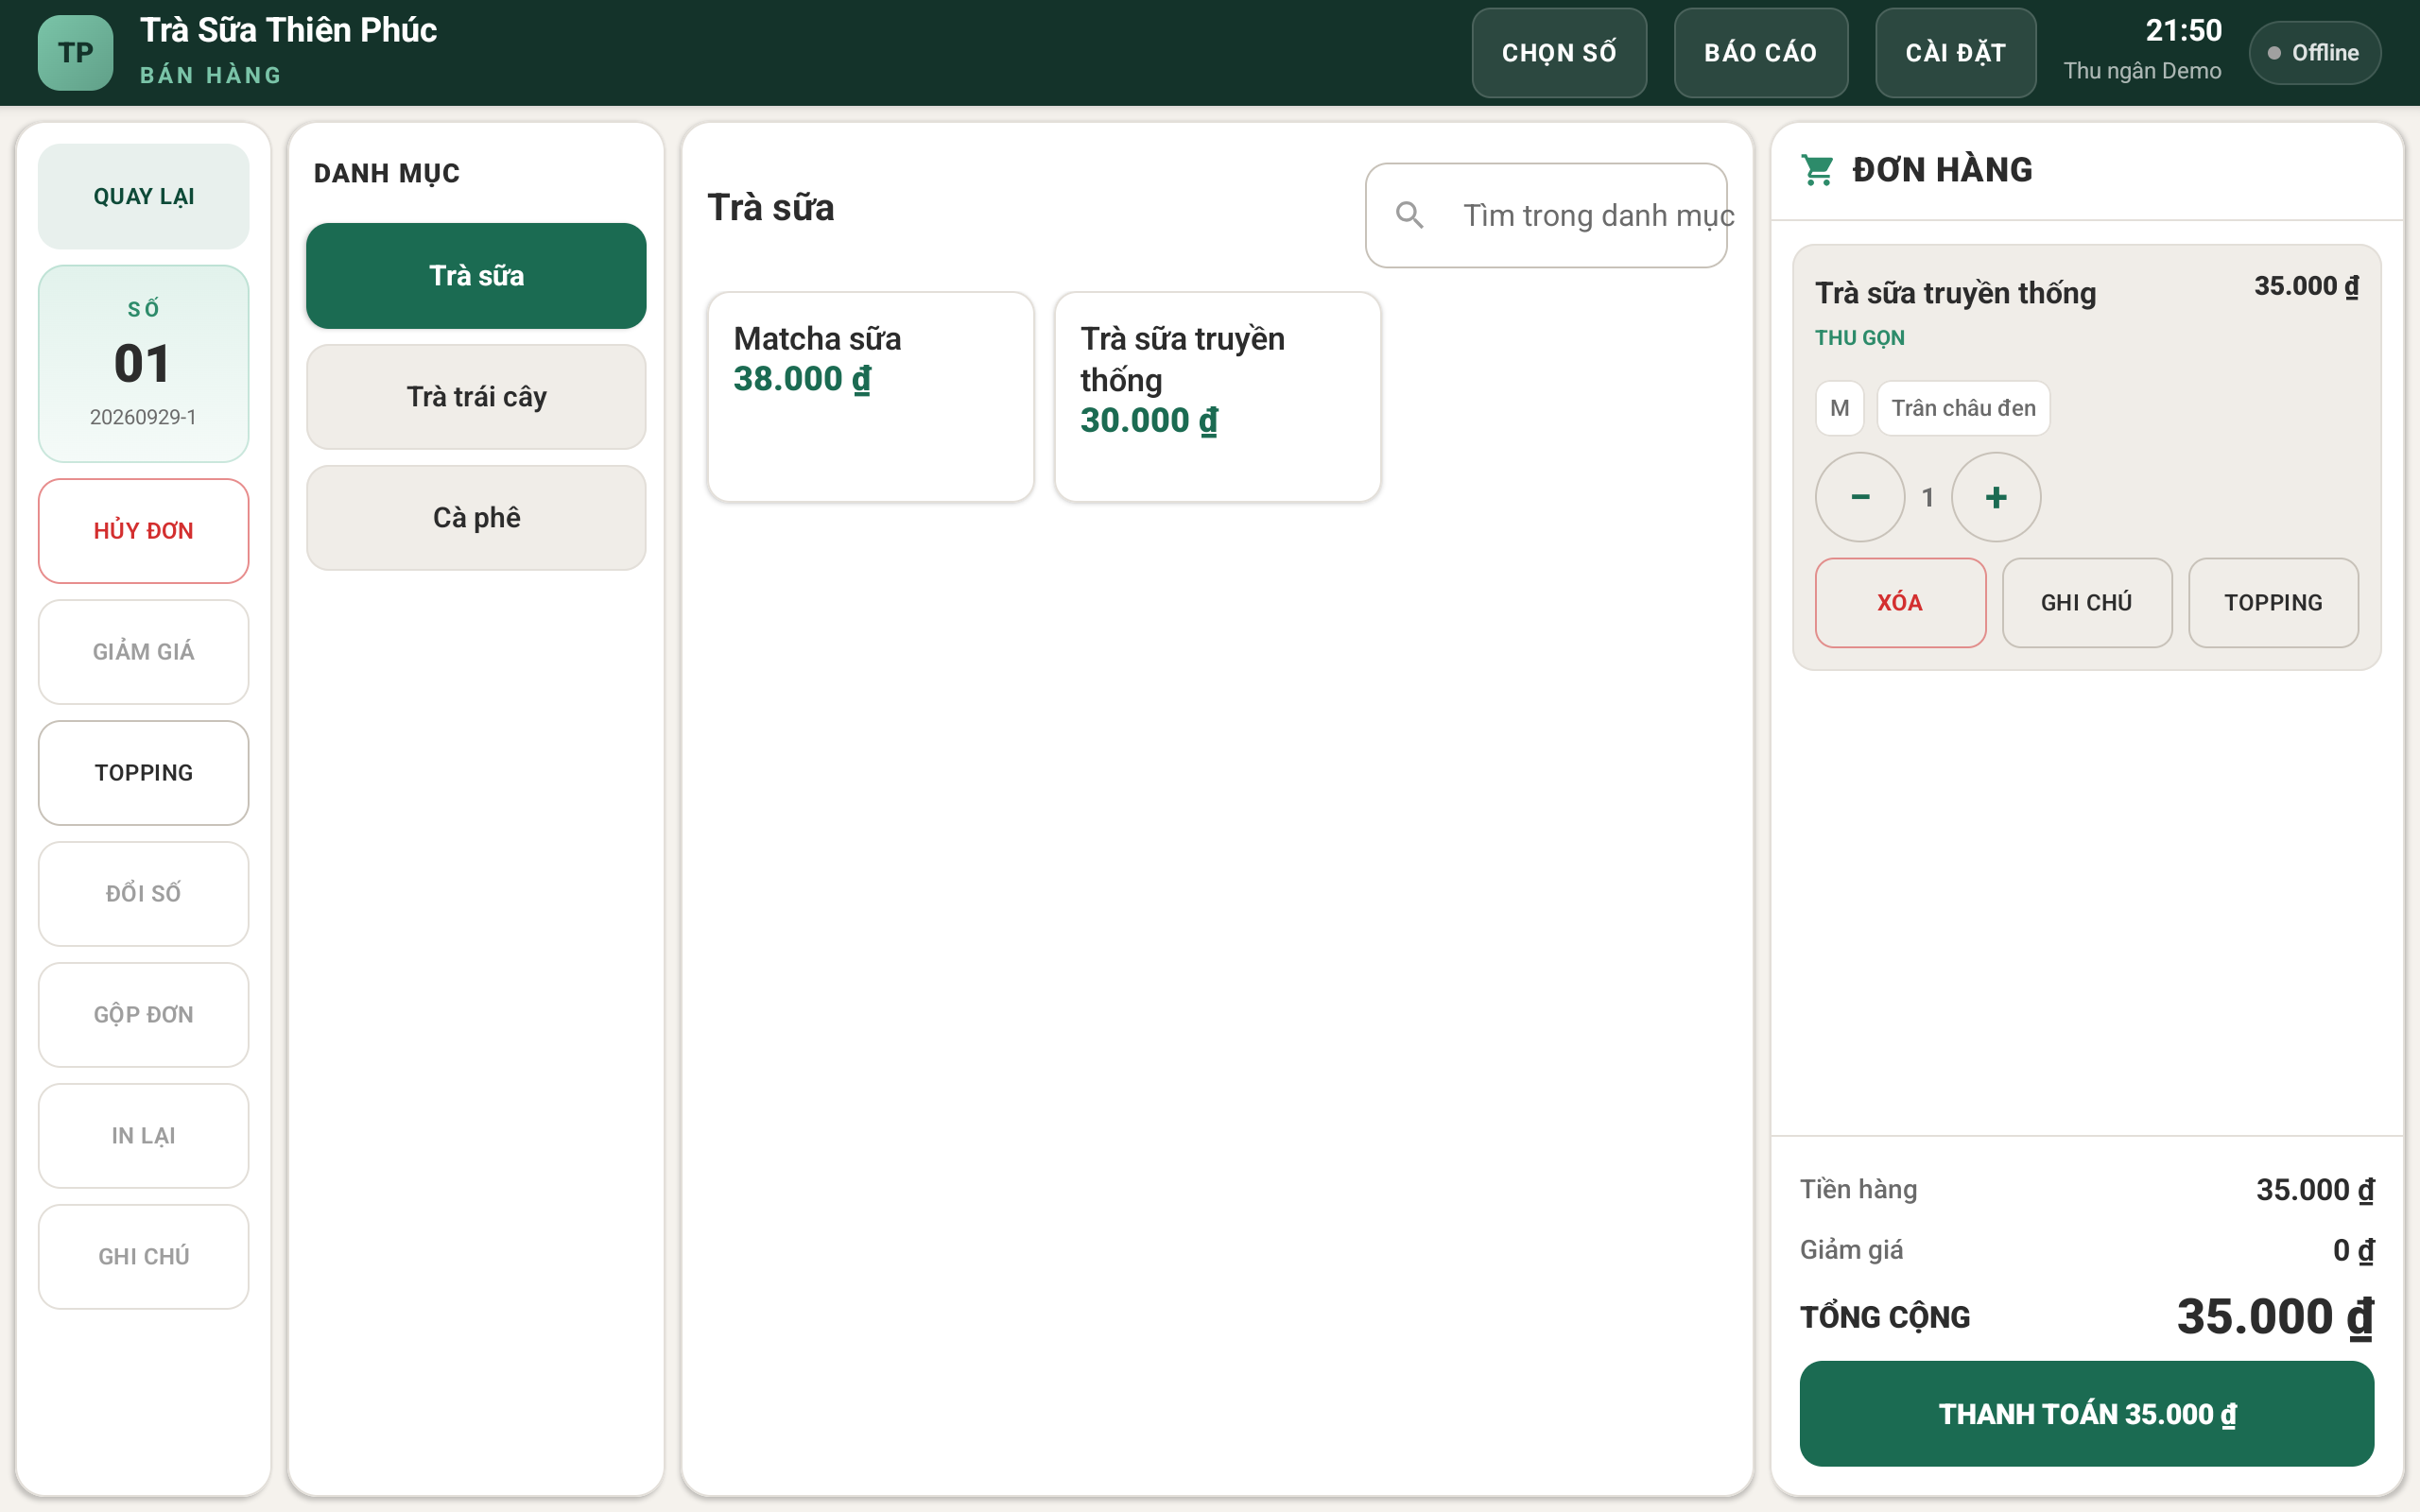Image resolution: width=2420 pixels, height=1512 pixels.
Task: Open CÀI ĐẶT settings
Action: (1956, 53)
